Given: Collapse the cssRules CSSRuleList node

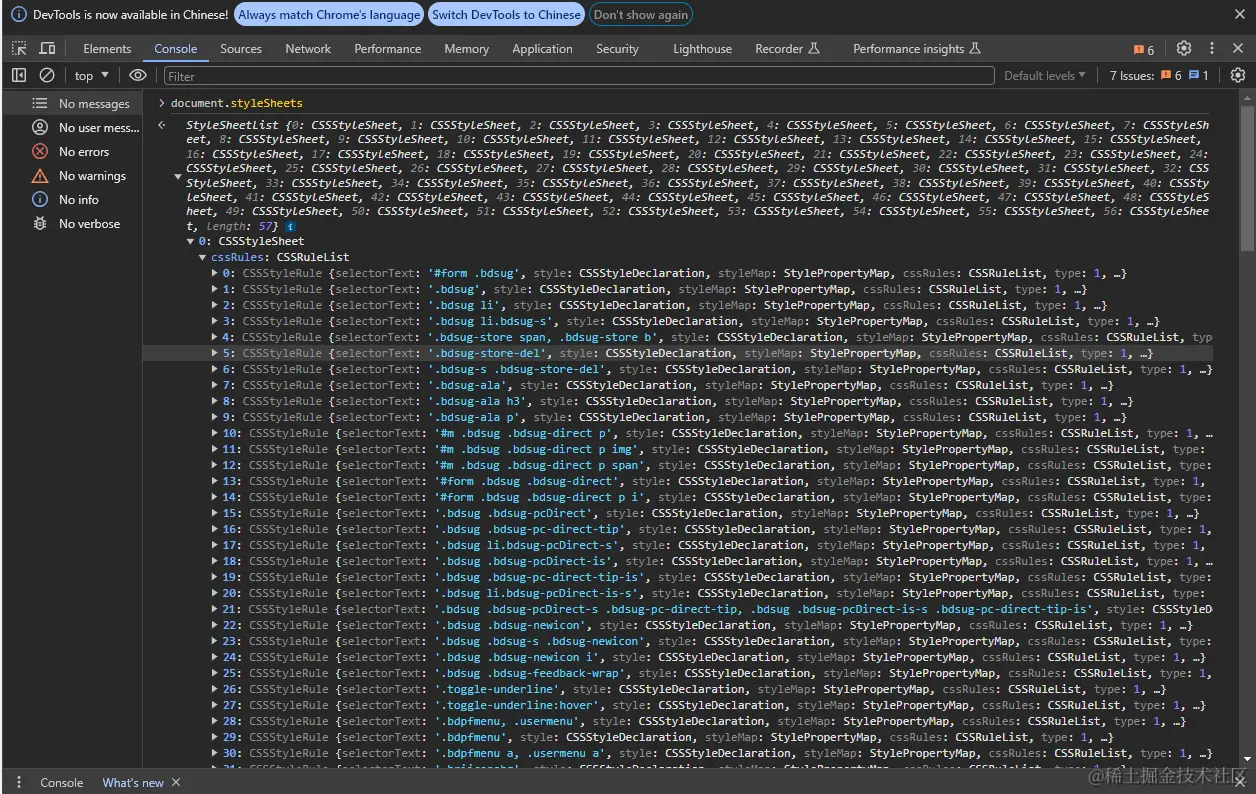Looking at the screenshot, I should [204, 257].
